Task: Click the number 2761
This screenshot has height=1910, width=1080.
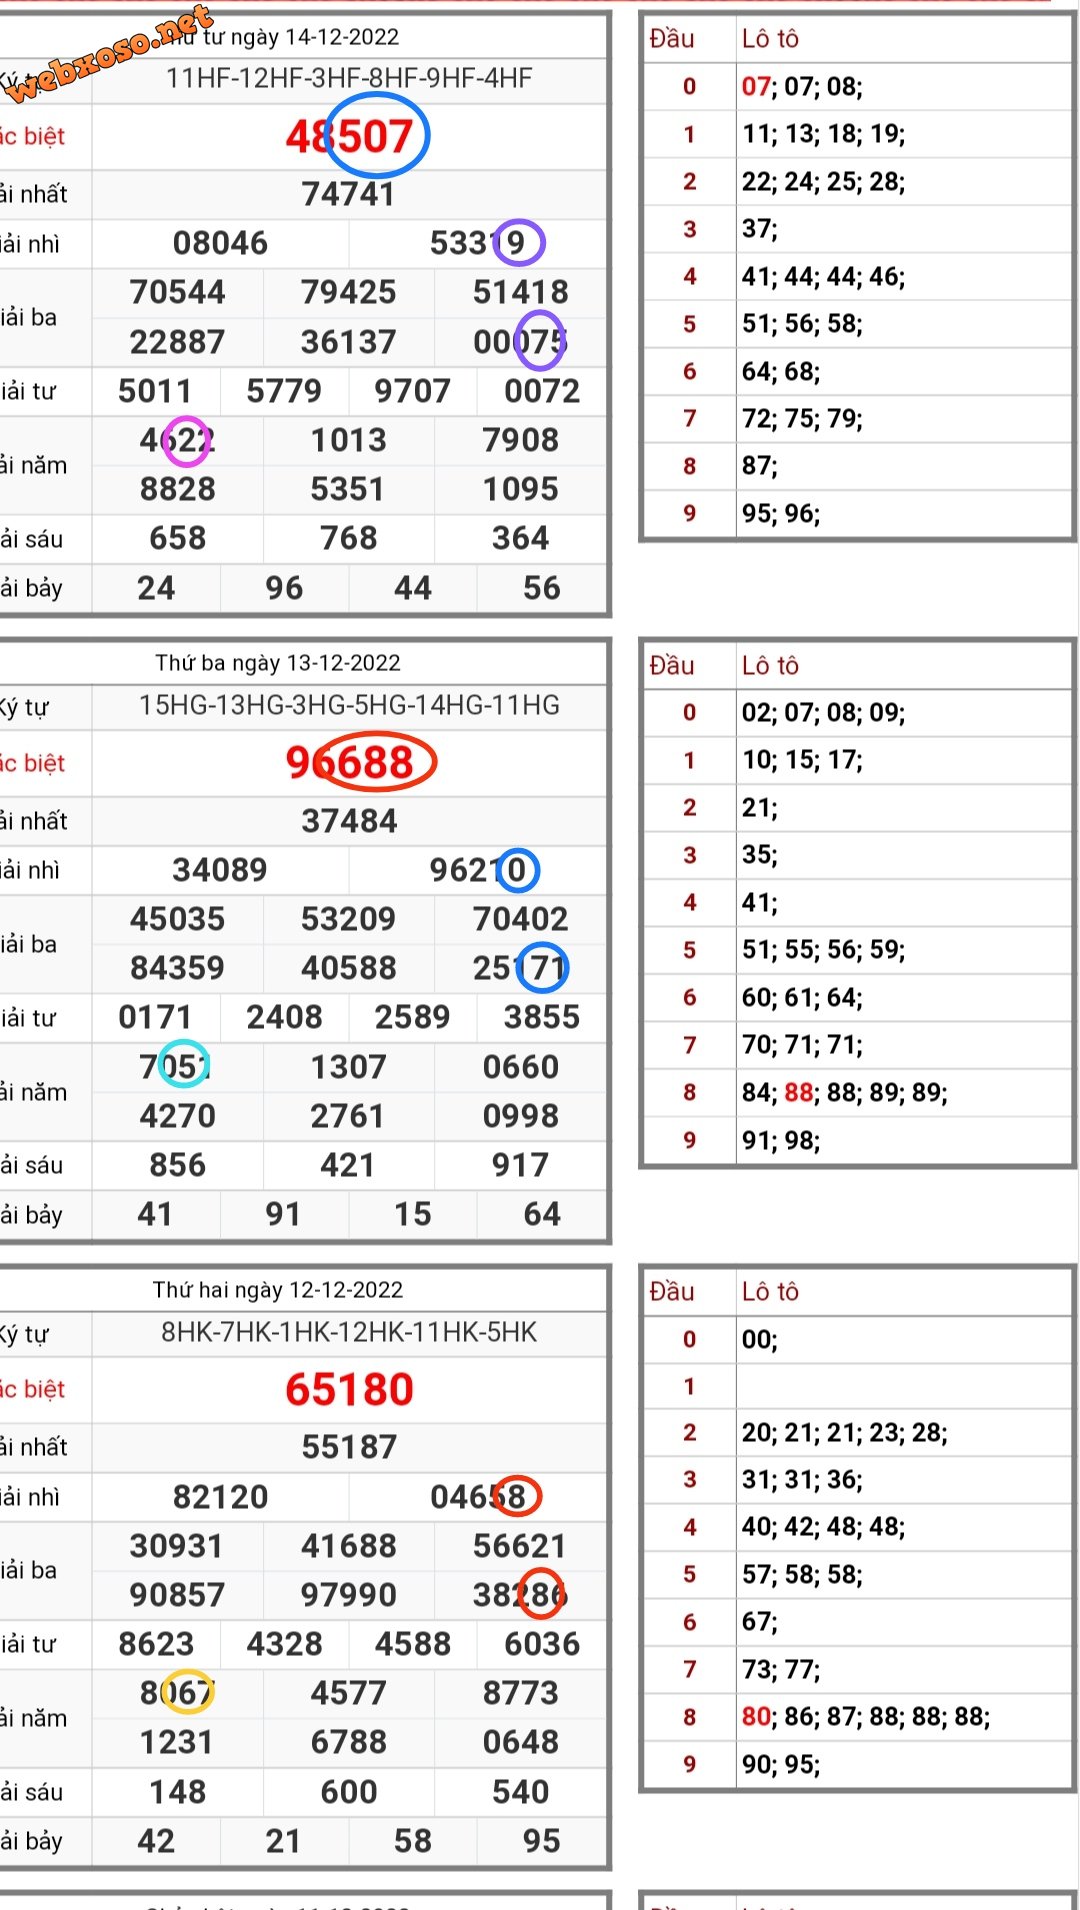Action: coord(348,1116)
